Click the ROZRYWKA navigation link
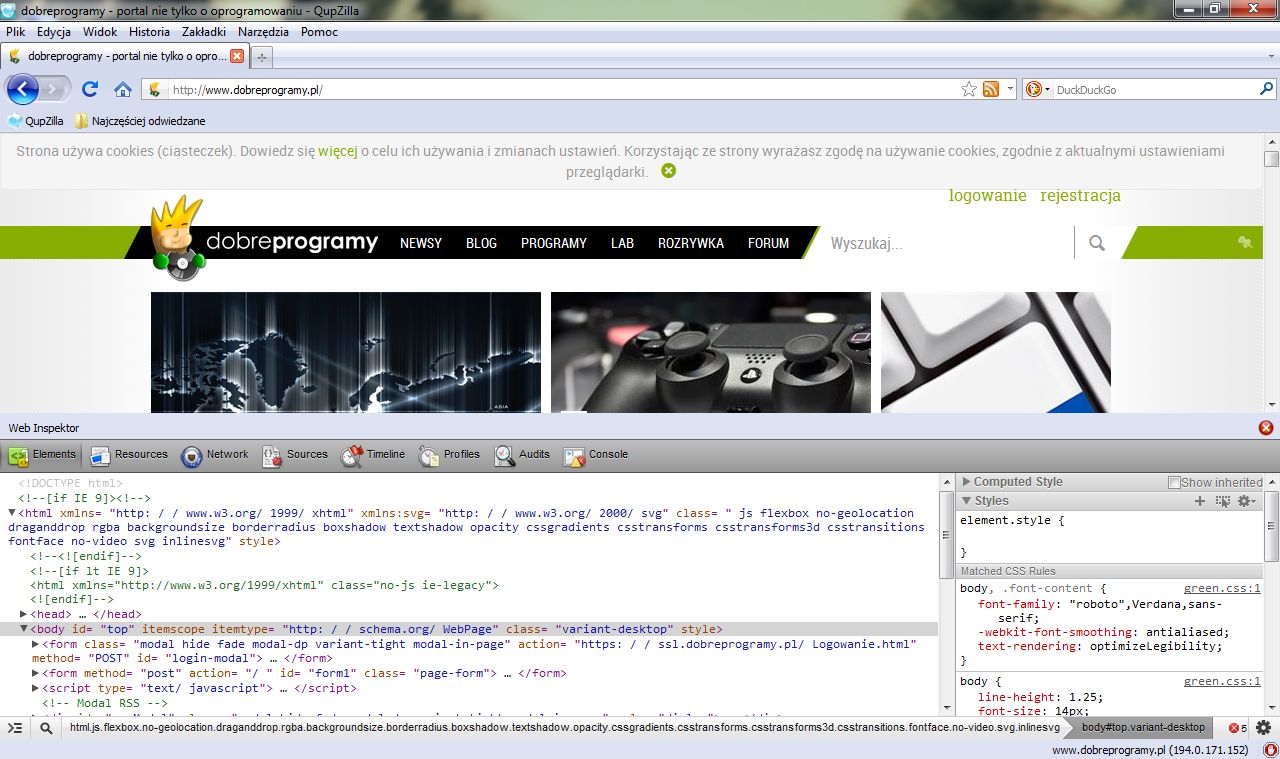This screenshot has width=1280, height=759. pos(691,243)
